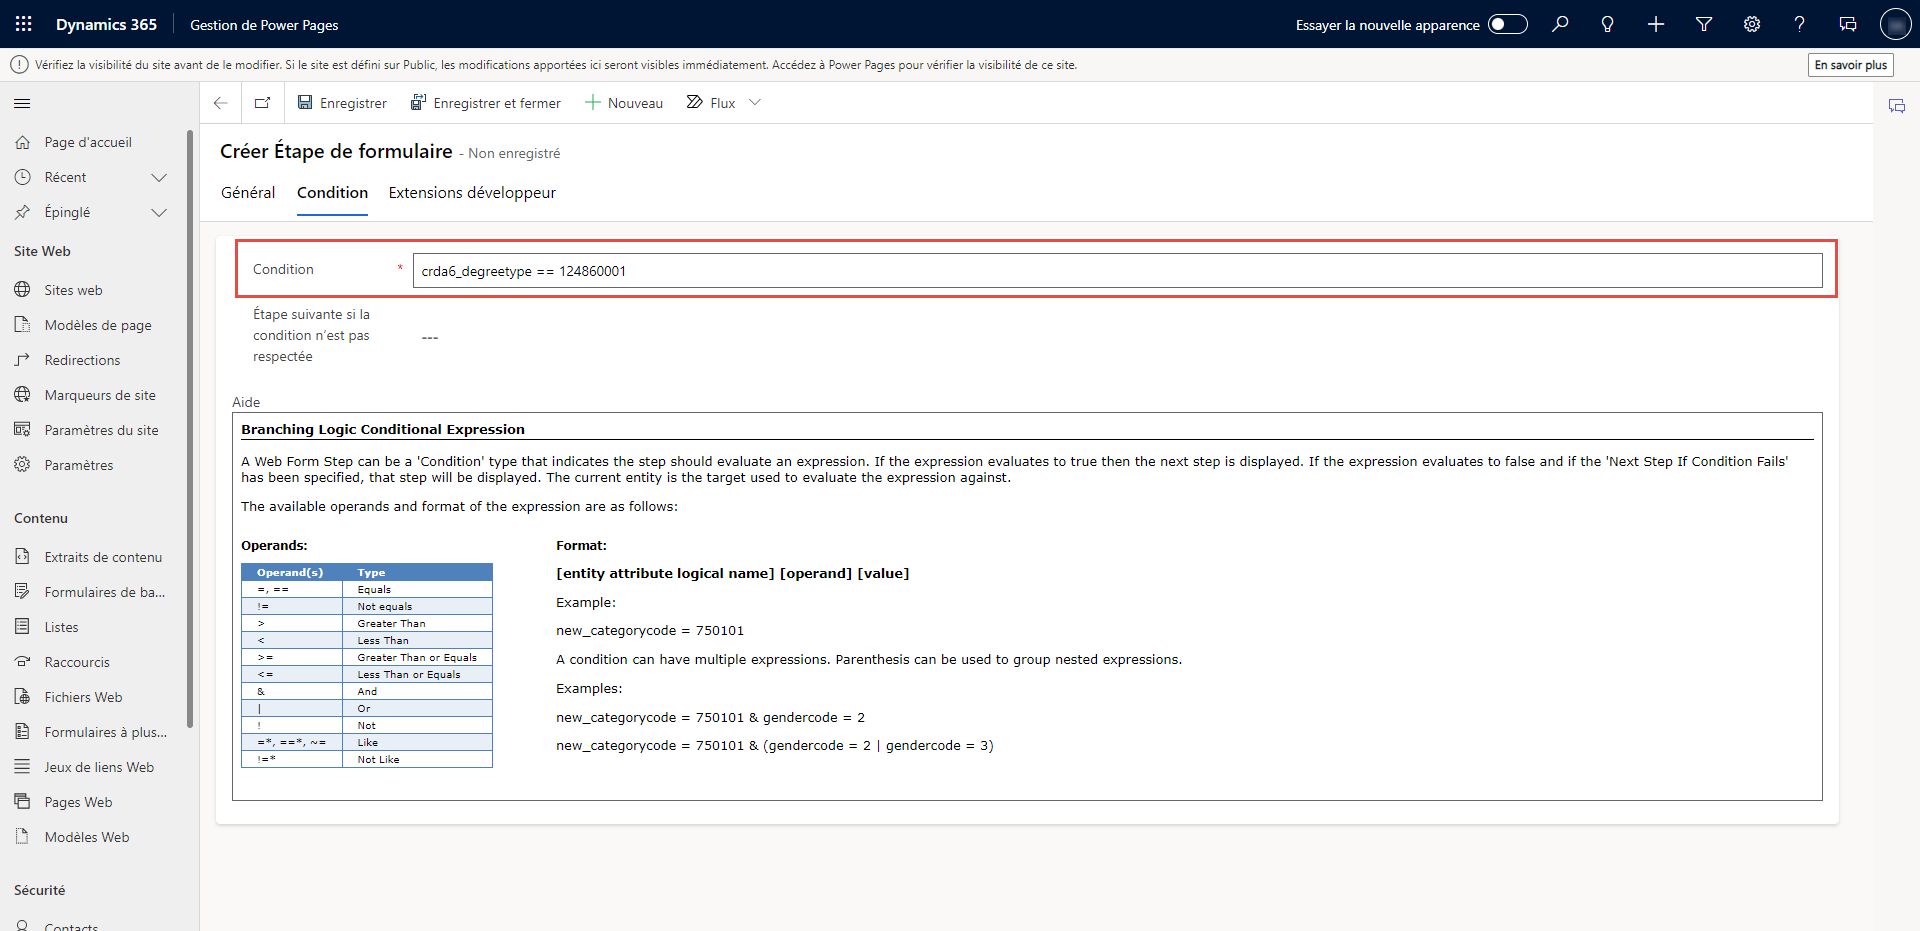Open the chat panel icon in header

tap(1848, 24)
